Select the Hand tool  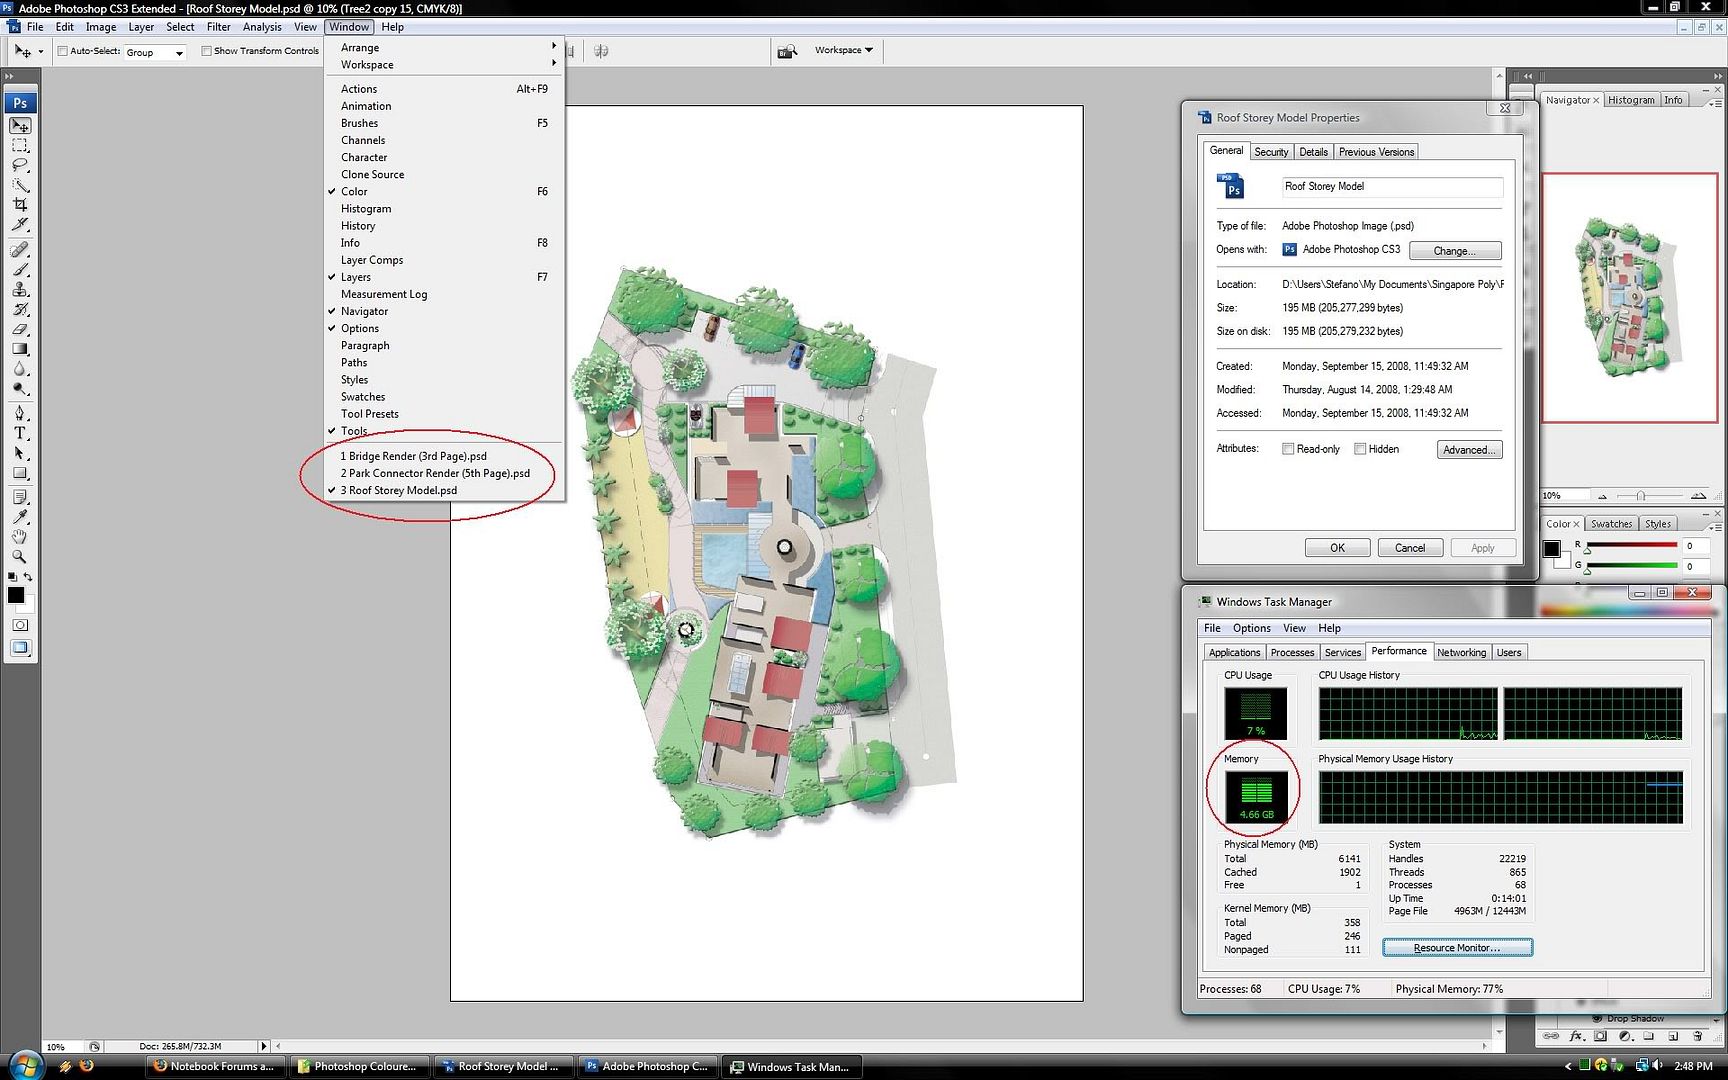click(20, 537)
